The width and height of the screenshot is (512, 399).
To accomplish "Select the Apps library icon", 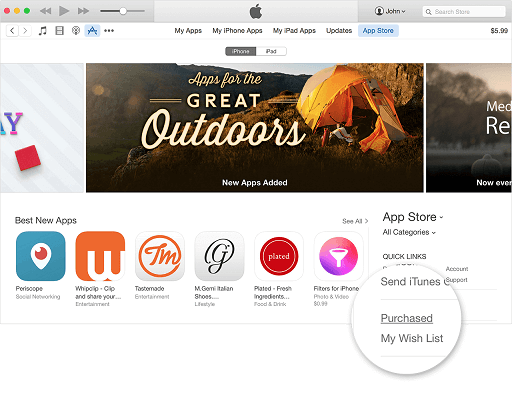I will tap(92, 31).
